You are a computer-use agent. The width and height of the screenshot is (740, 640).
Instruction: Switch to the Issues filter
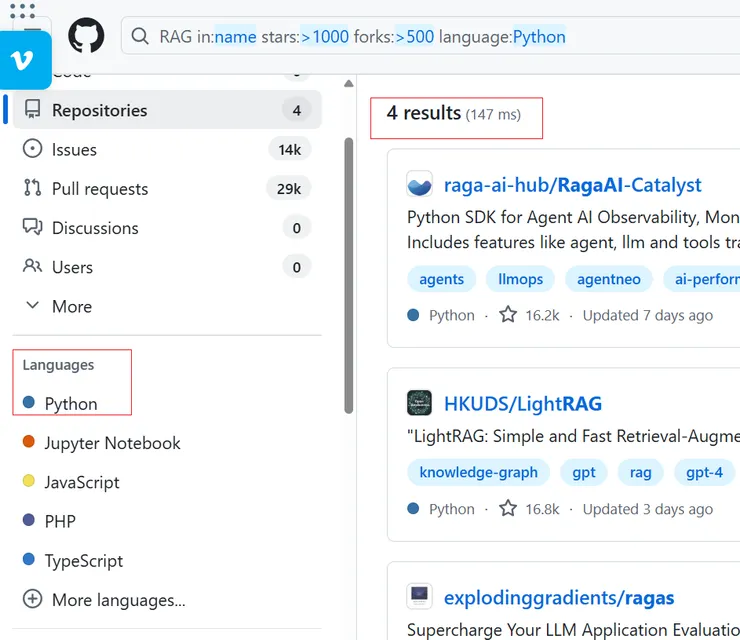[74, 150]
